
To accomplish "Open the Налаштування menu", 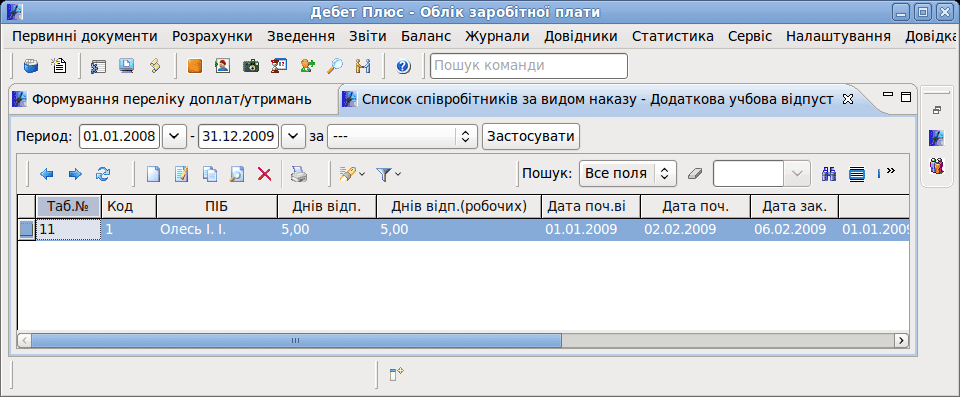I will 838,36.
